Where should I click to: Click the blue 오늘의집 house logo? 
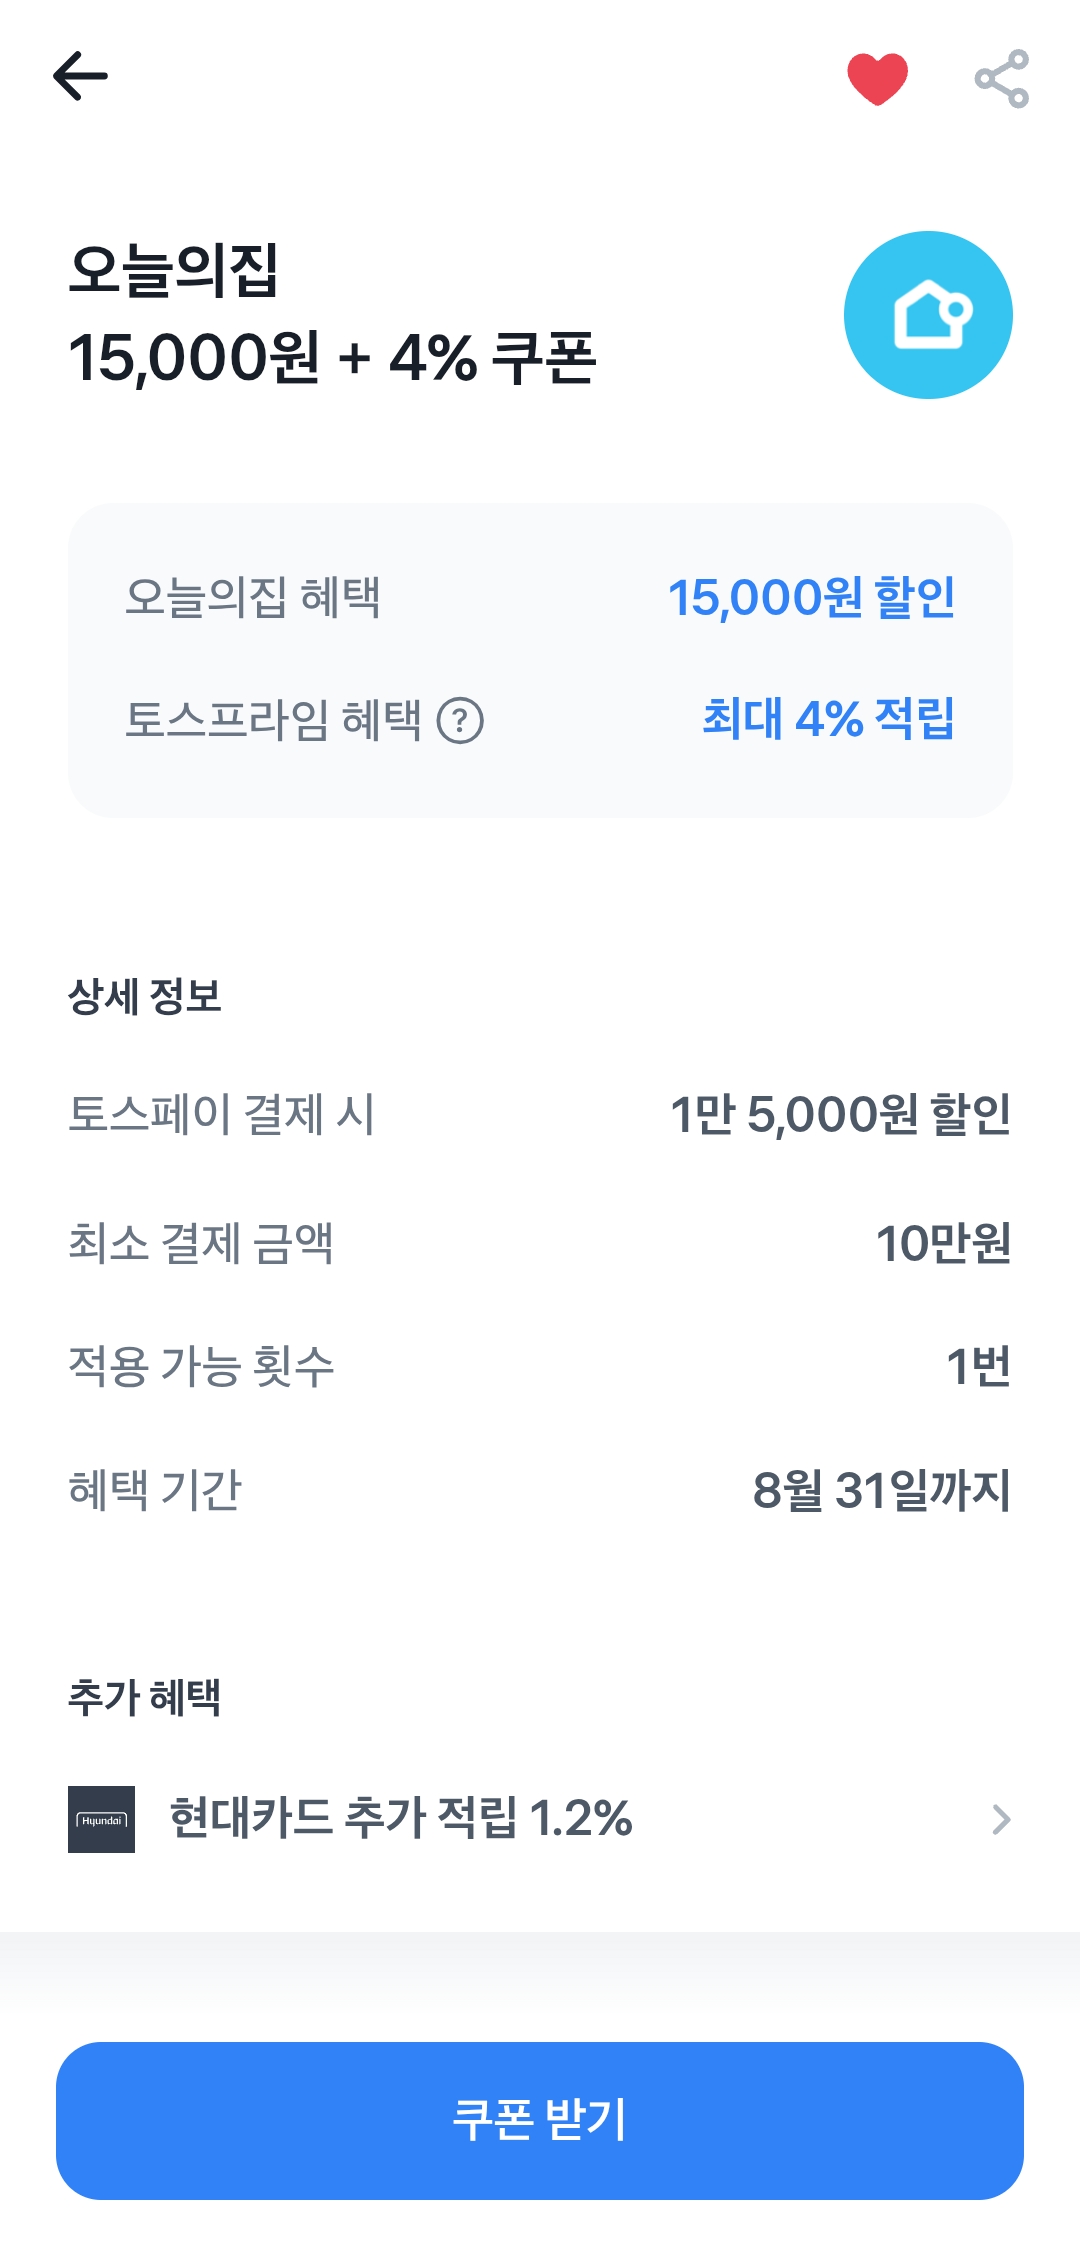[928, 315]
